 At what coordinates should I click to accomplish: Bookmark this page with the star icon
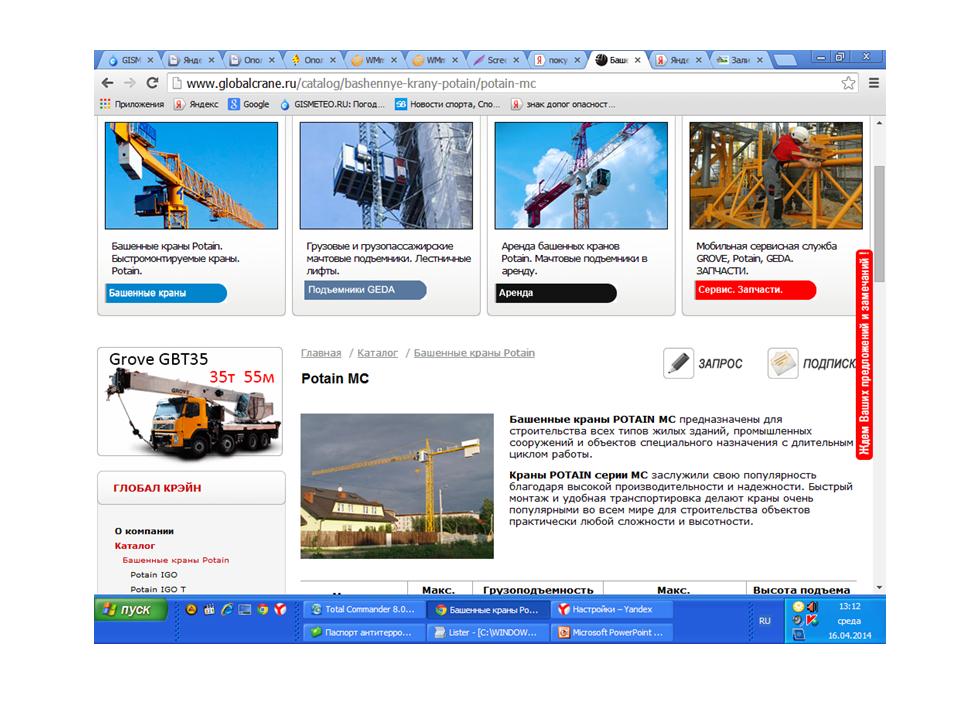(x=848, y=83)
